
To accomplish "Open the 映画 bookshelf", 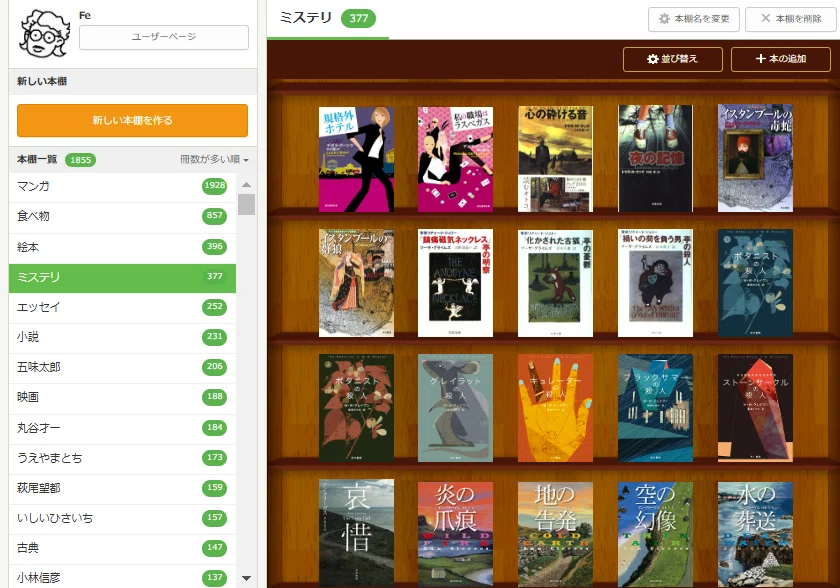I will 122,397.
